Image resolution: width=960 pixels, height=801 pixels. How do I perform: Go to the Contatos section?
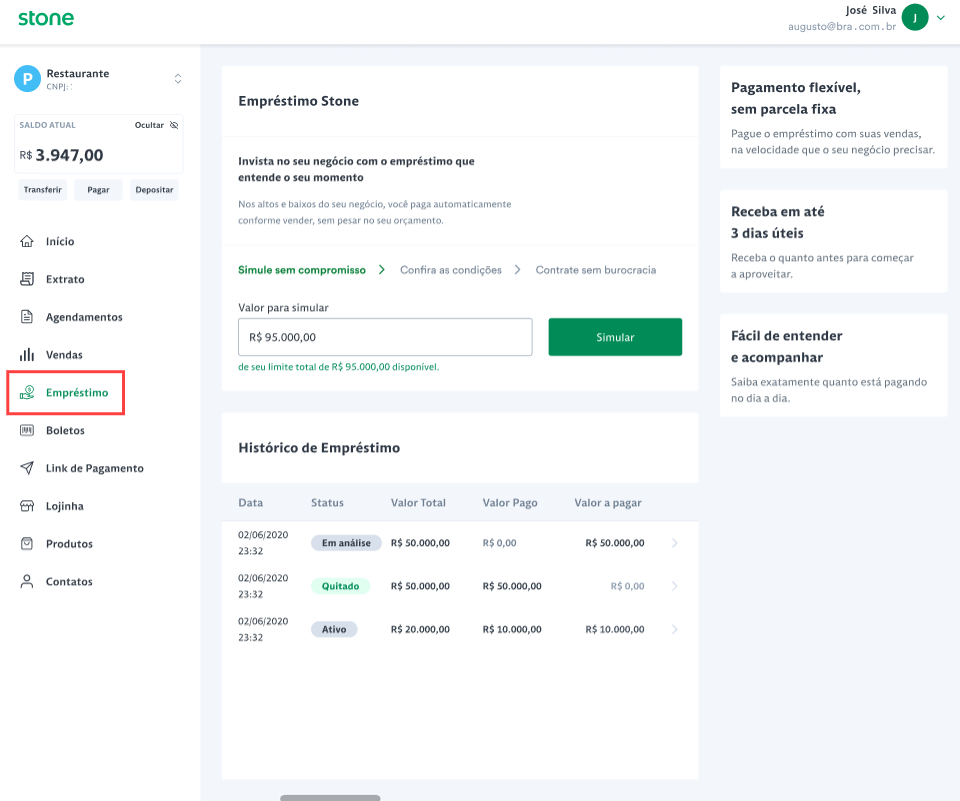(x=69, y=582)
